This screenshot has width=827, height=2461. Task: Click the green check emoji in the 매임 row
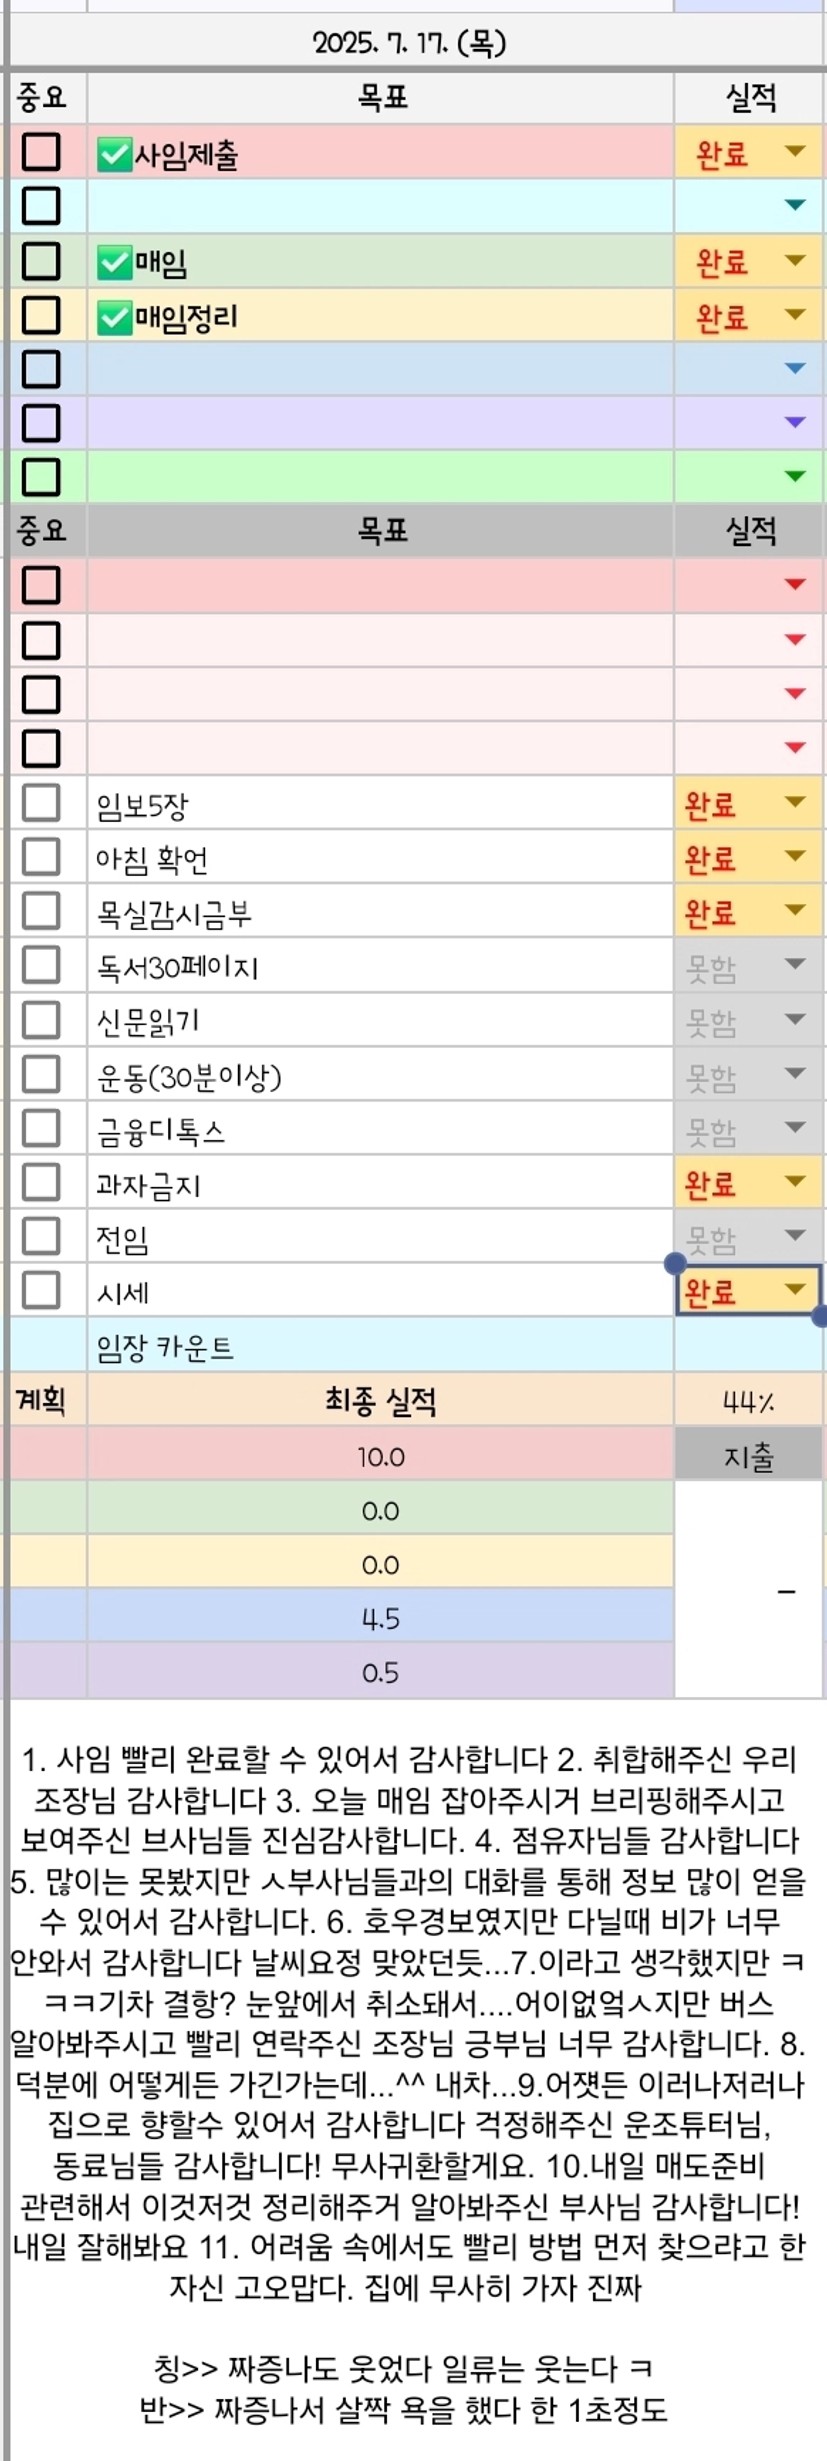(115, 263)
